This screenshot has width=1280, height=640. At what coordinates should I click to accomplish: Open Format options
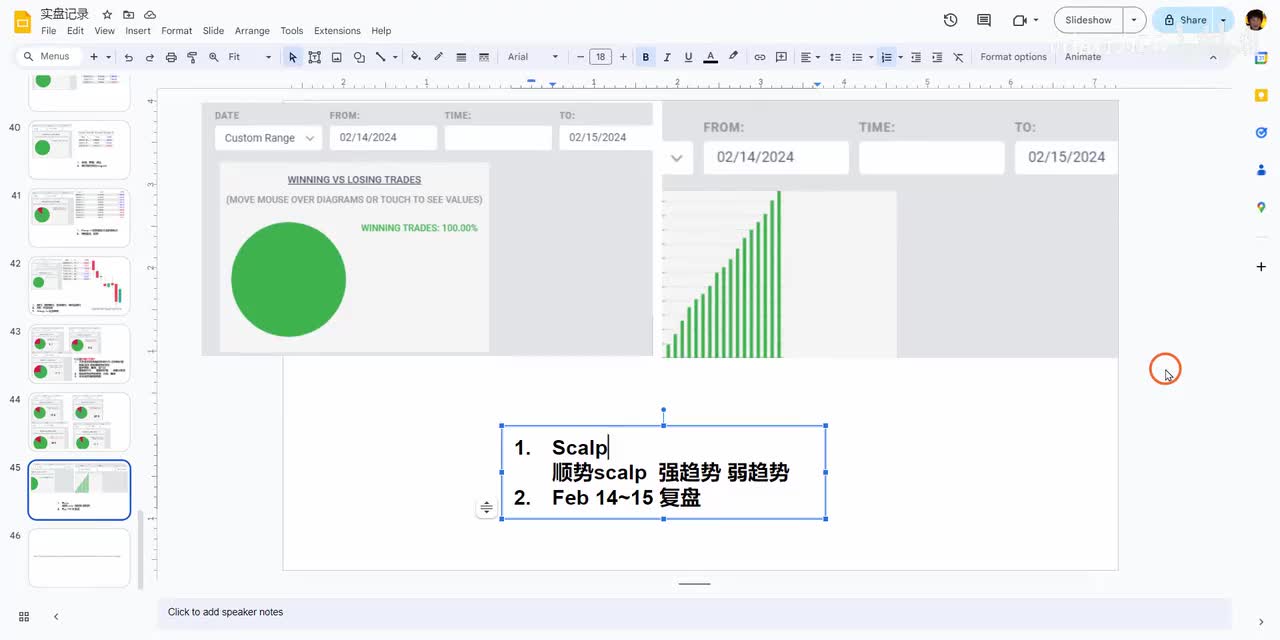tap(1013, 57)
